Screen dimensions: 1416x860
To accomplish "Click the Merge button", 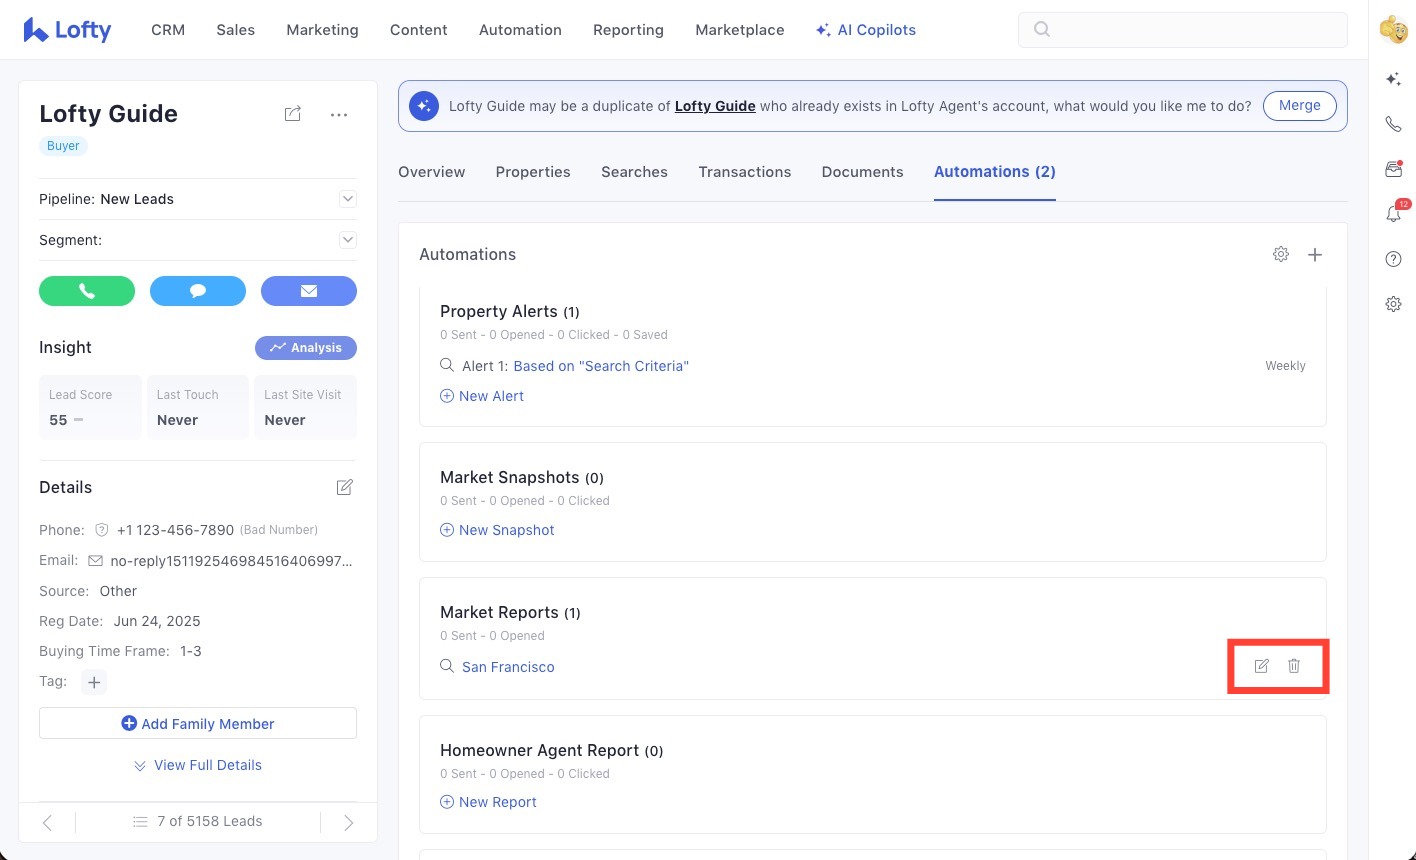I will click(x=1299, y=106).
